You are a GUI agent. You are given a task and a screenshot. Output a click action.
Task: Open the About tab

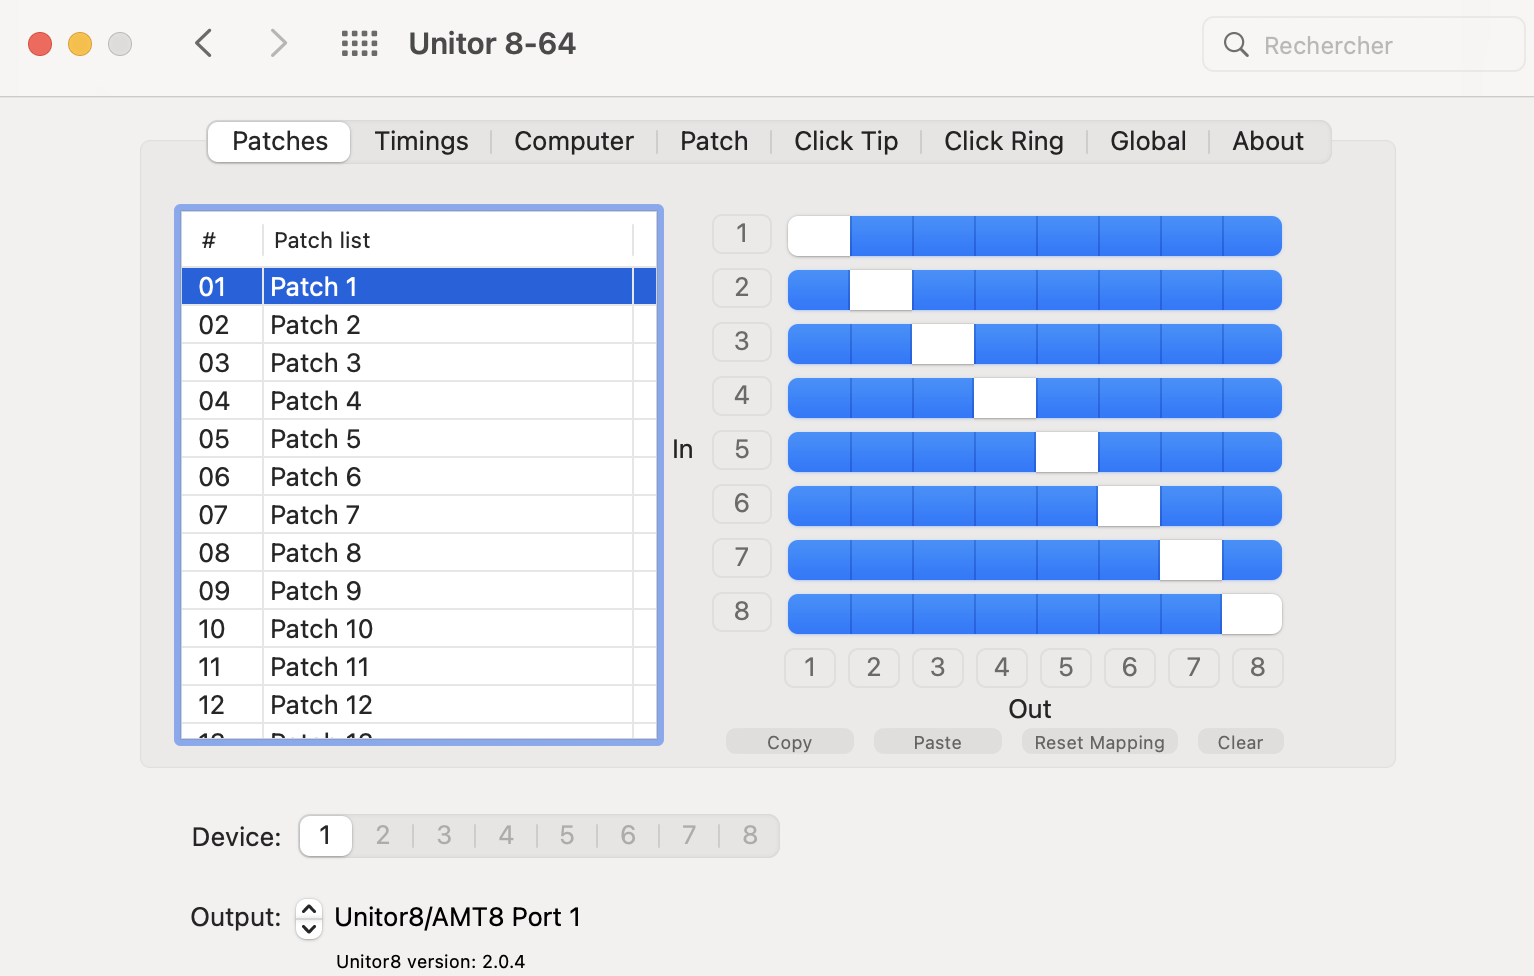point(1267,141)
